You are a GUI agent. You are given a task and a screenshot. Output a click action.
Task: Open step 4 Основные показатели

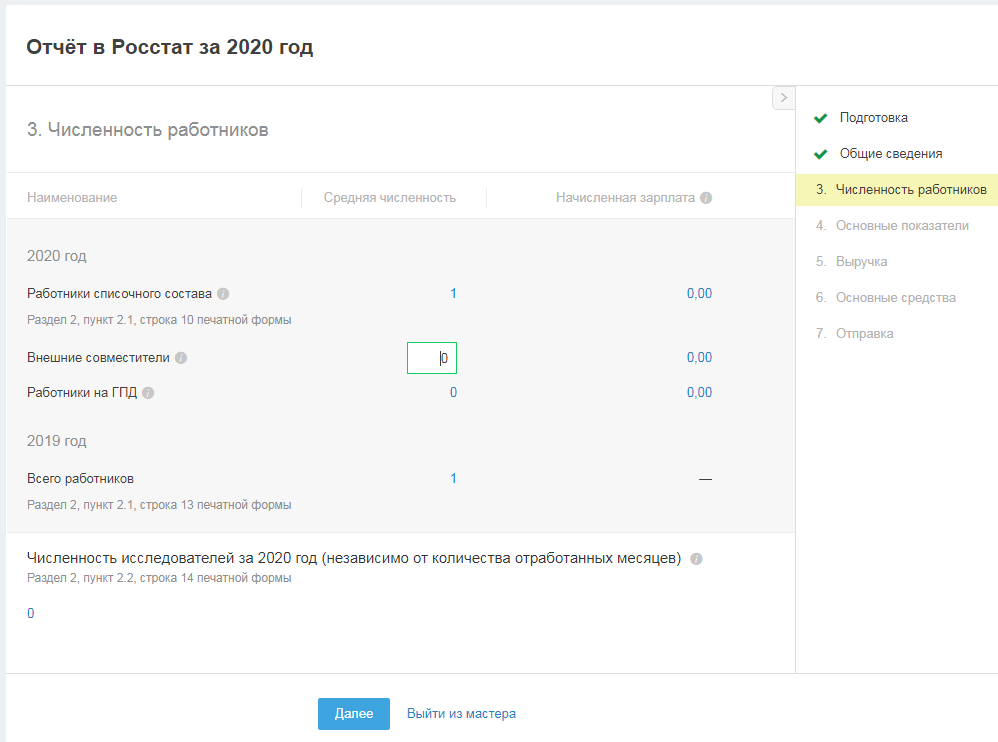click(x=902, y=226)
